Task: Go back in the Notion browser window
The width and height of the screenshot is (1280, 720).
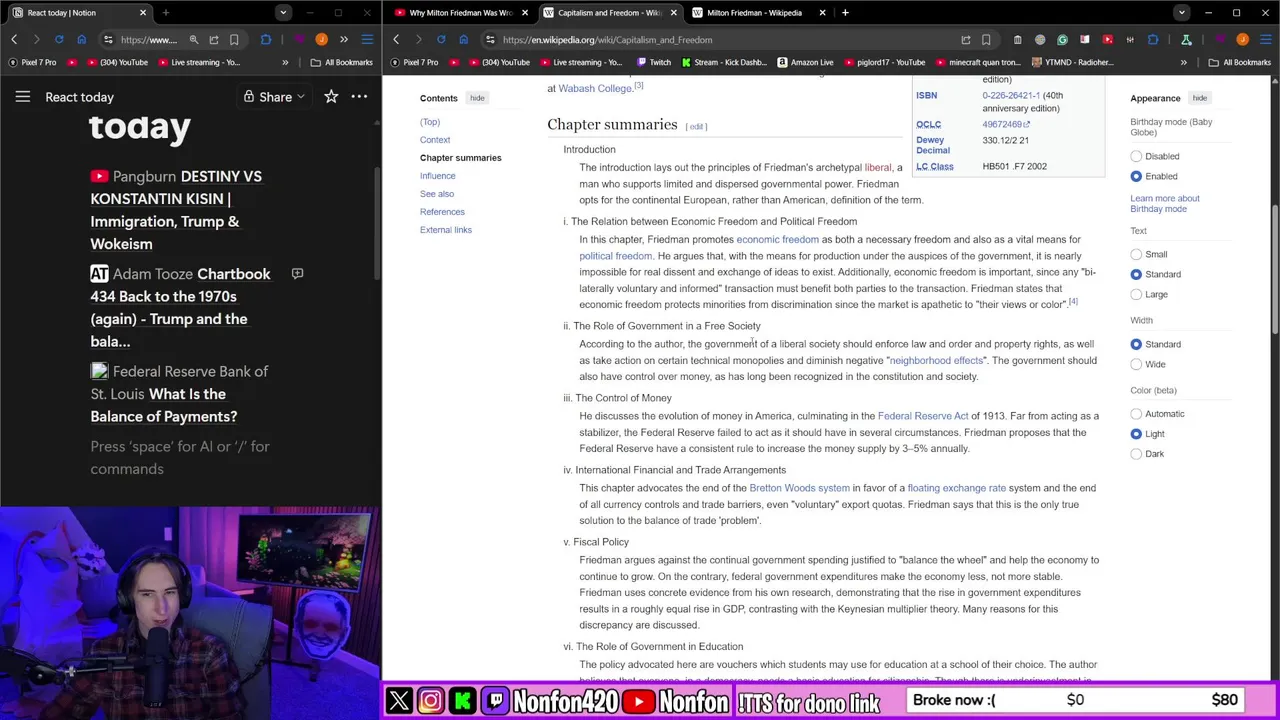Action: click(14, 40)
